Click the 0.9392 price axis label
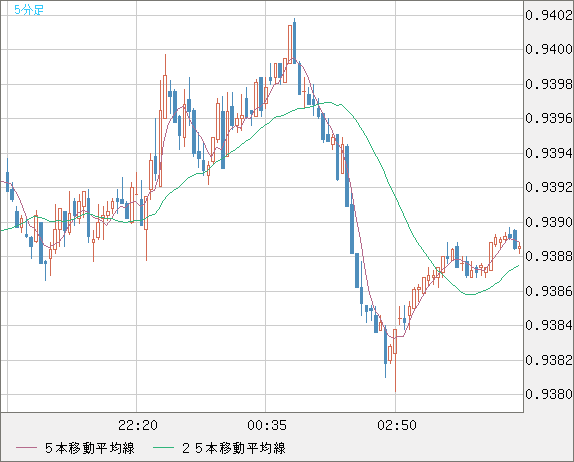The image size is (574, 462). point(549,187)
